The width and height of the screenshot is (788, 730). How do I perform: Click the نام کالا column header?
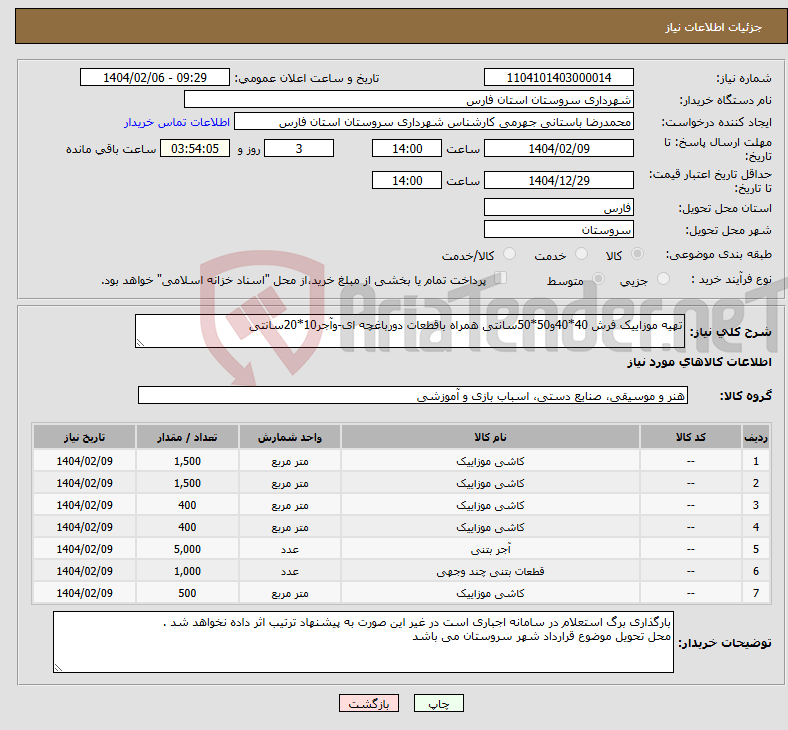(490, 437)
